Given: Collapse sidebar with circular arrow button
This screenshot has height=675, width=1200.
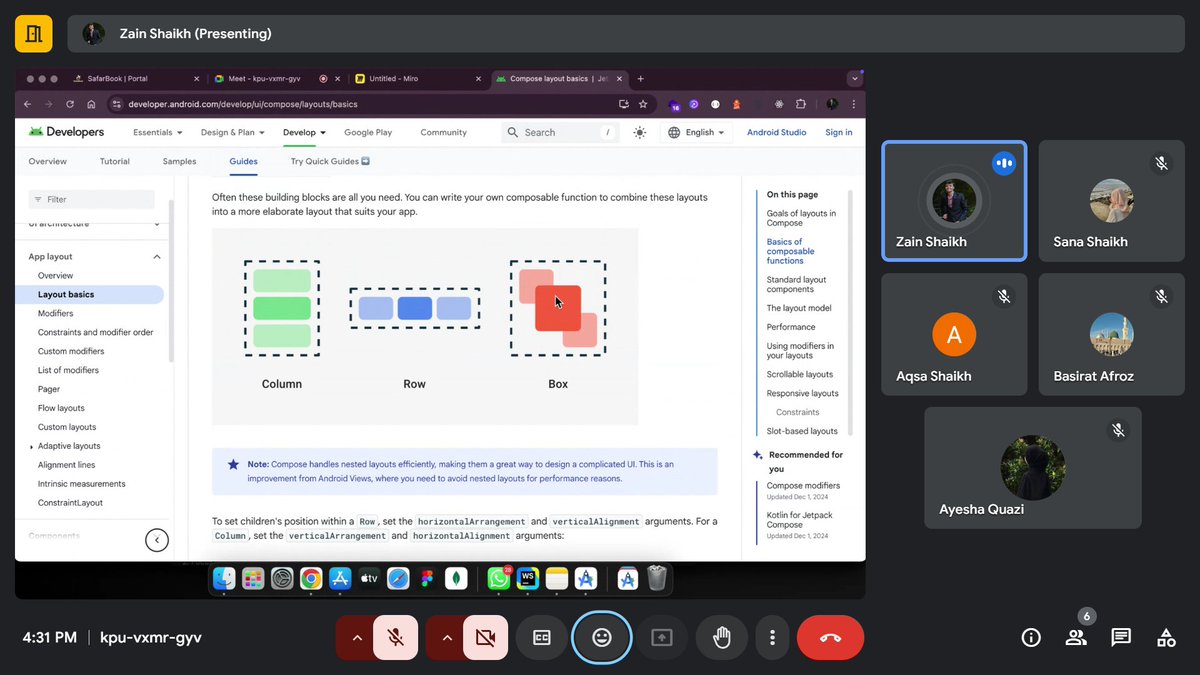Looking at the screenshot, I should click(157, 541).
